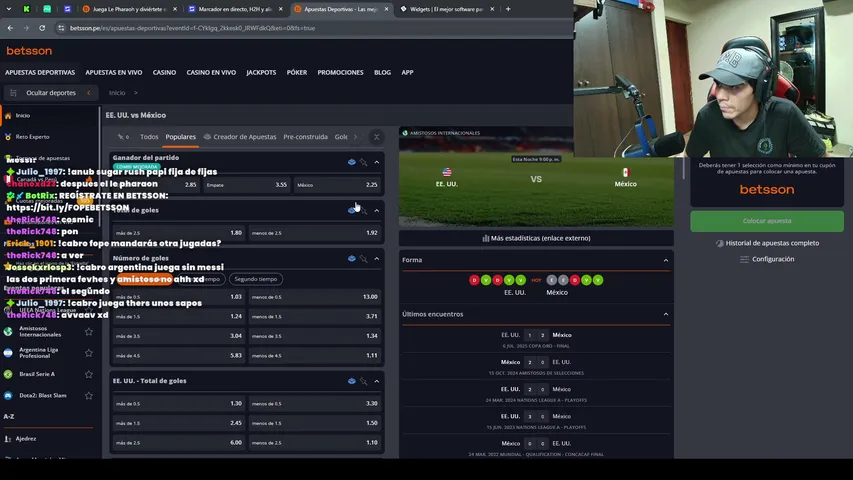Close the Apuestas Deportivas browser tab
This screenshot has height=480, width=853.
[386, 9]
